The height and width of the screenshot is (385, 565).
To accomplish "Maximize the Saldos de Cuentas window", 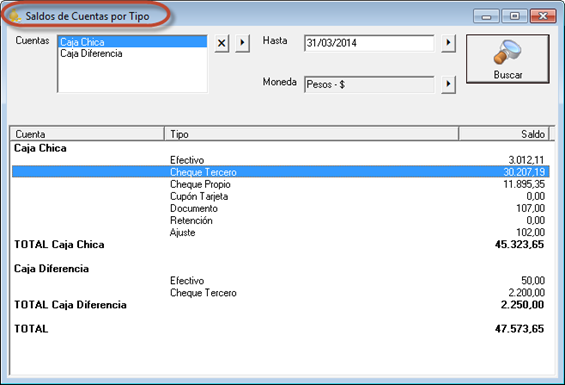I will tap(515, 16).
